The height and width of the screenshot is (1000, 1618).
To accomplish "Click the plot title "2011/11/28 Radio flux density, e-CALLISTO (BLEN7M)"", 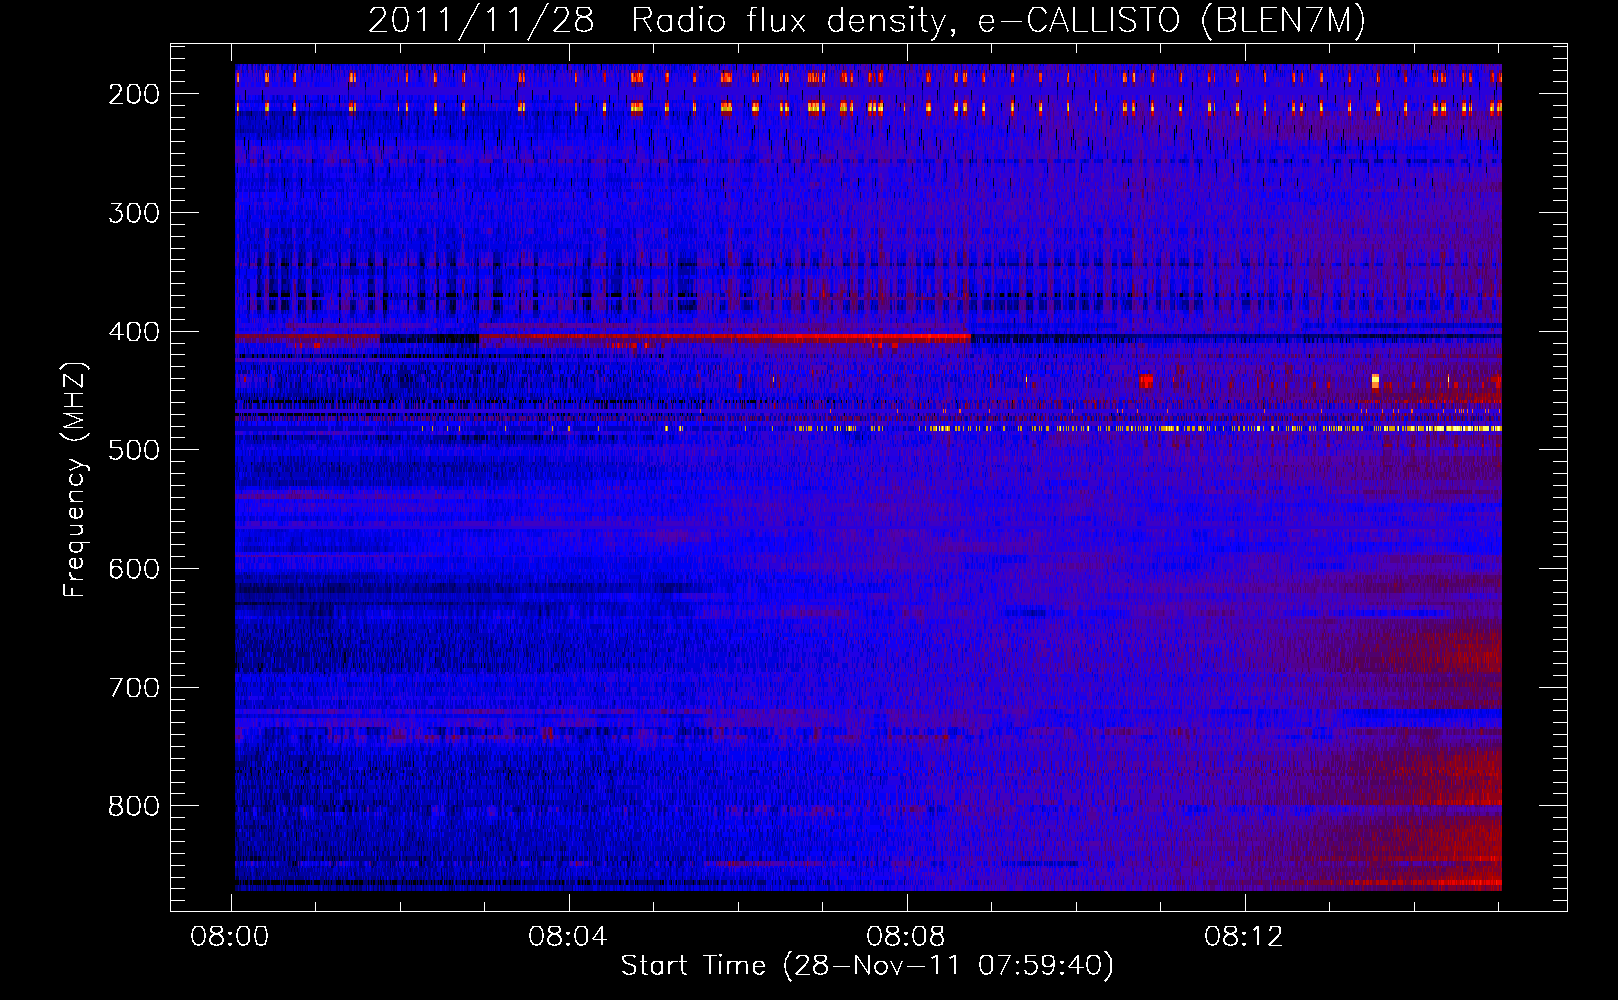I will click(x=867, y=21).
